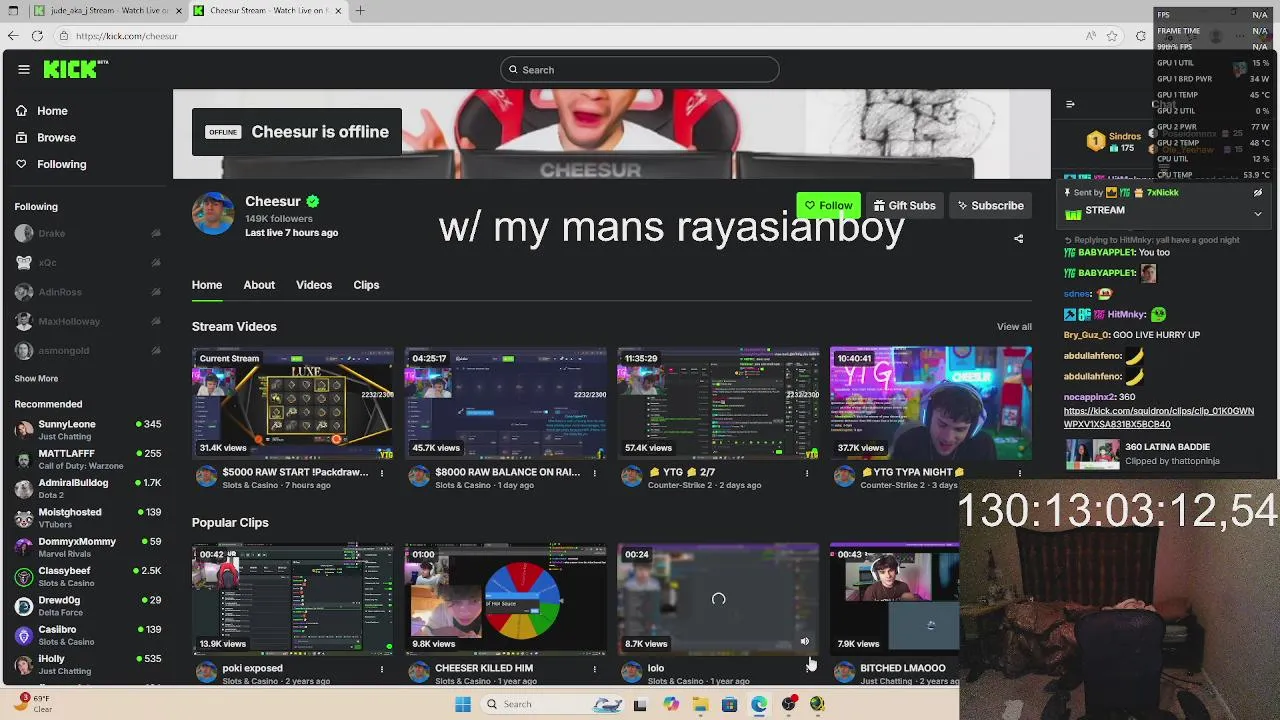The image size is (1280, 720).
Task: Switch to the Videos tab
Action: 314,285
